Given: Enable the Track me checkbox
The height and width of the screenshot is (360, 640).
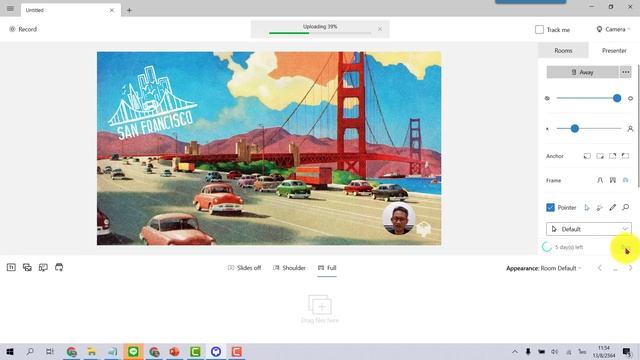Looking at the screenshot, I should [539, 29].
